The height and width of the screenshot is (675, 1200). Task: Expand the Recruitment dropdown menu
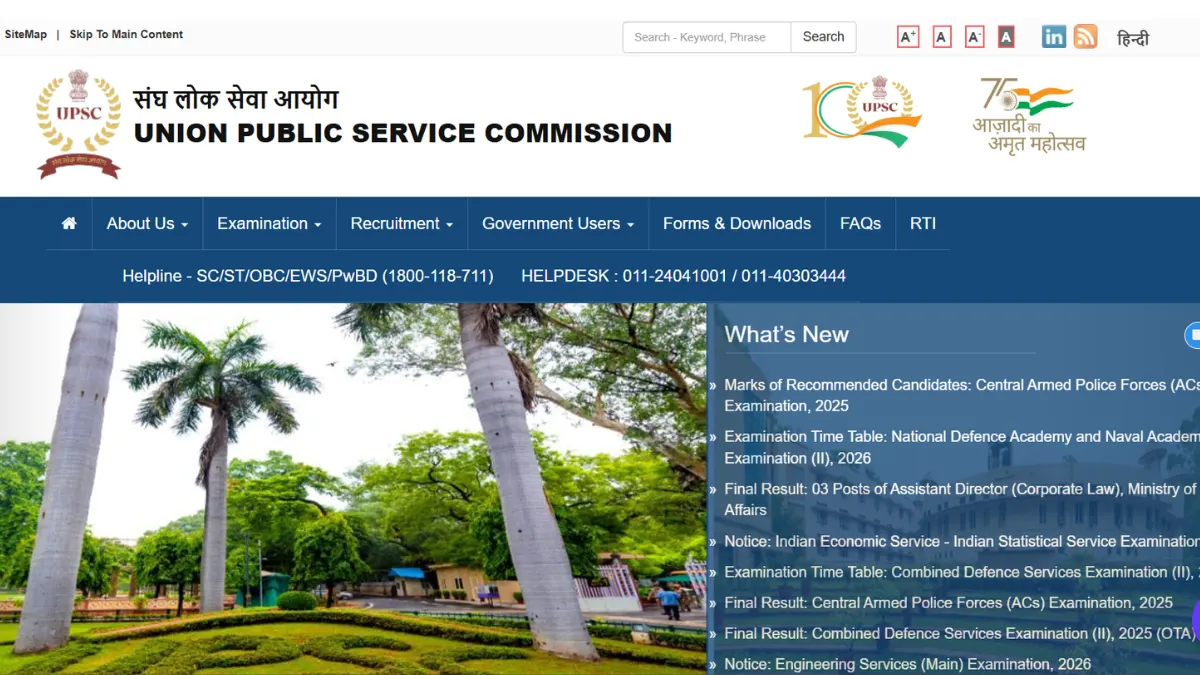pos(402,223)
